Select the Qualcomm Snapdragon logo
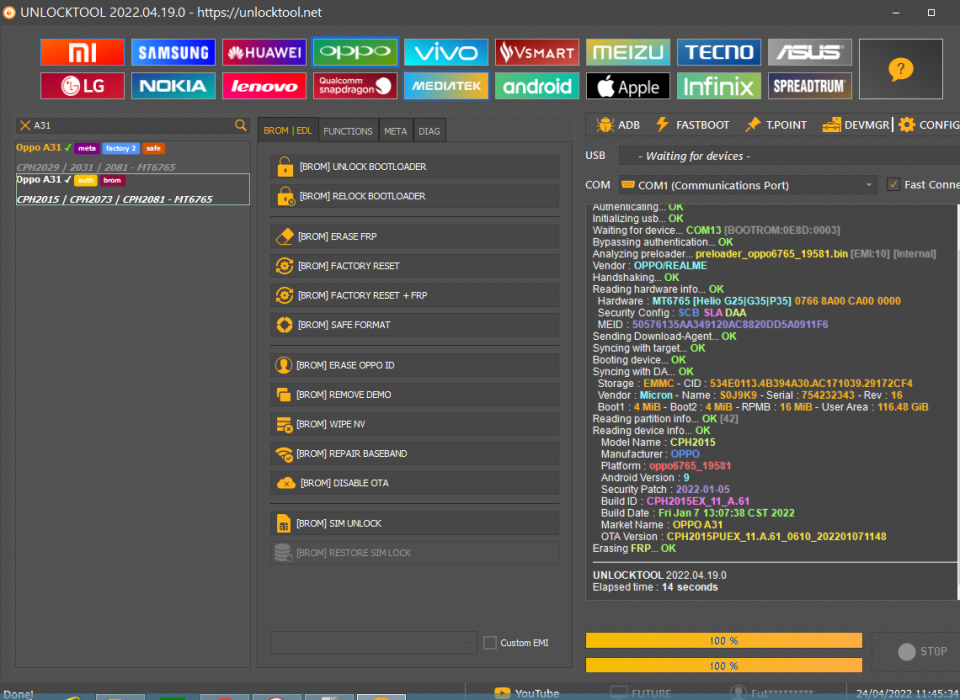Image resolution: width=960 pixels, height=700 pixels. [355, 86]
